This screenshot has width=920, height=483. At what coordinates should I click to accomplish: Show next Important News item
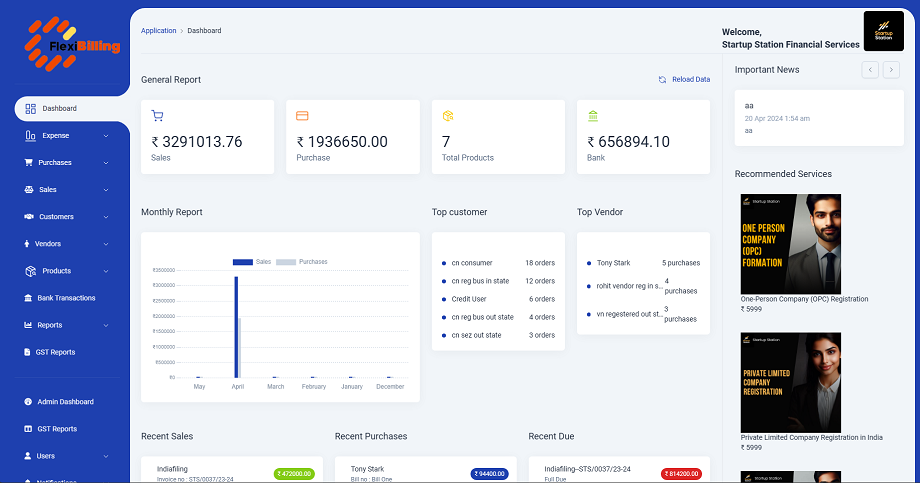tap(891, 70)
